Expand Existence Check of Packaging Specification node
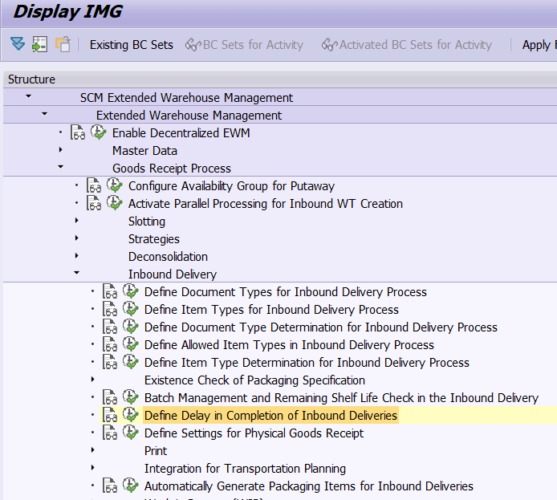Screen dimensions: 557x500 92,379
